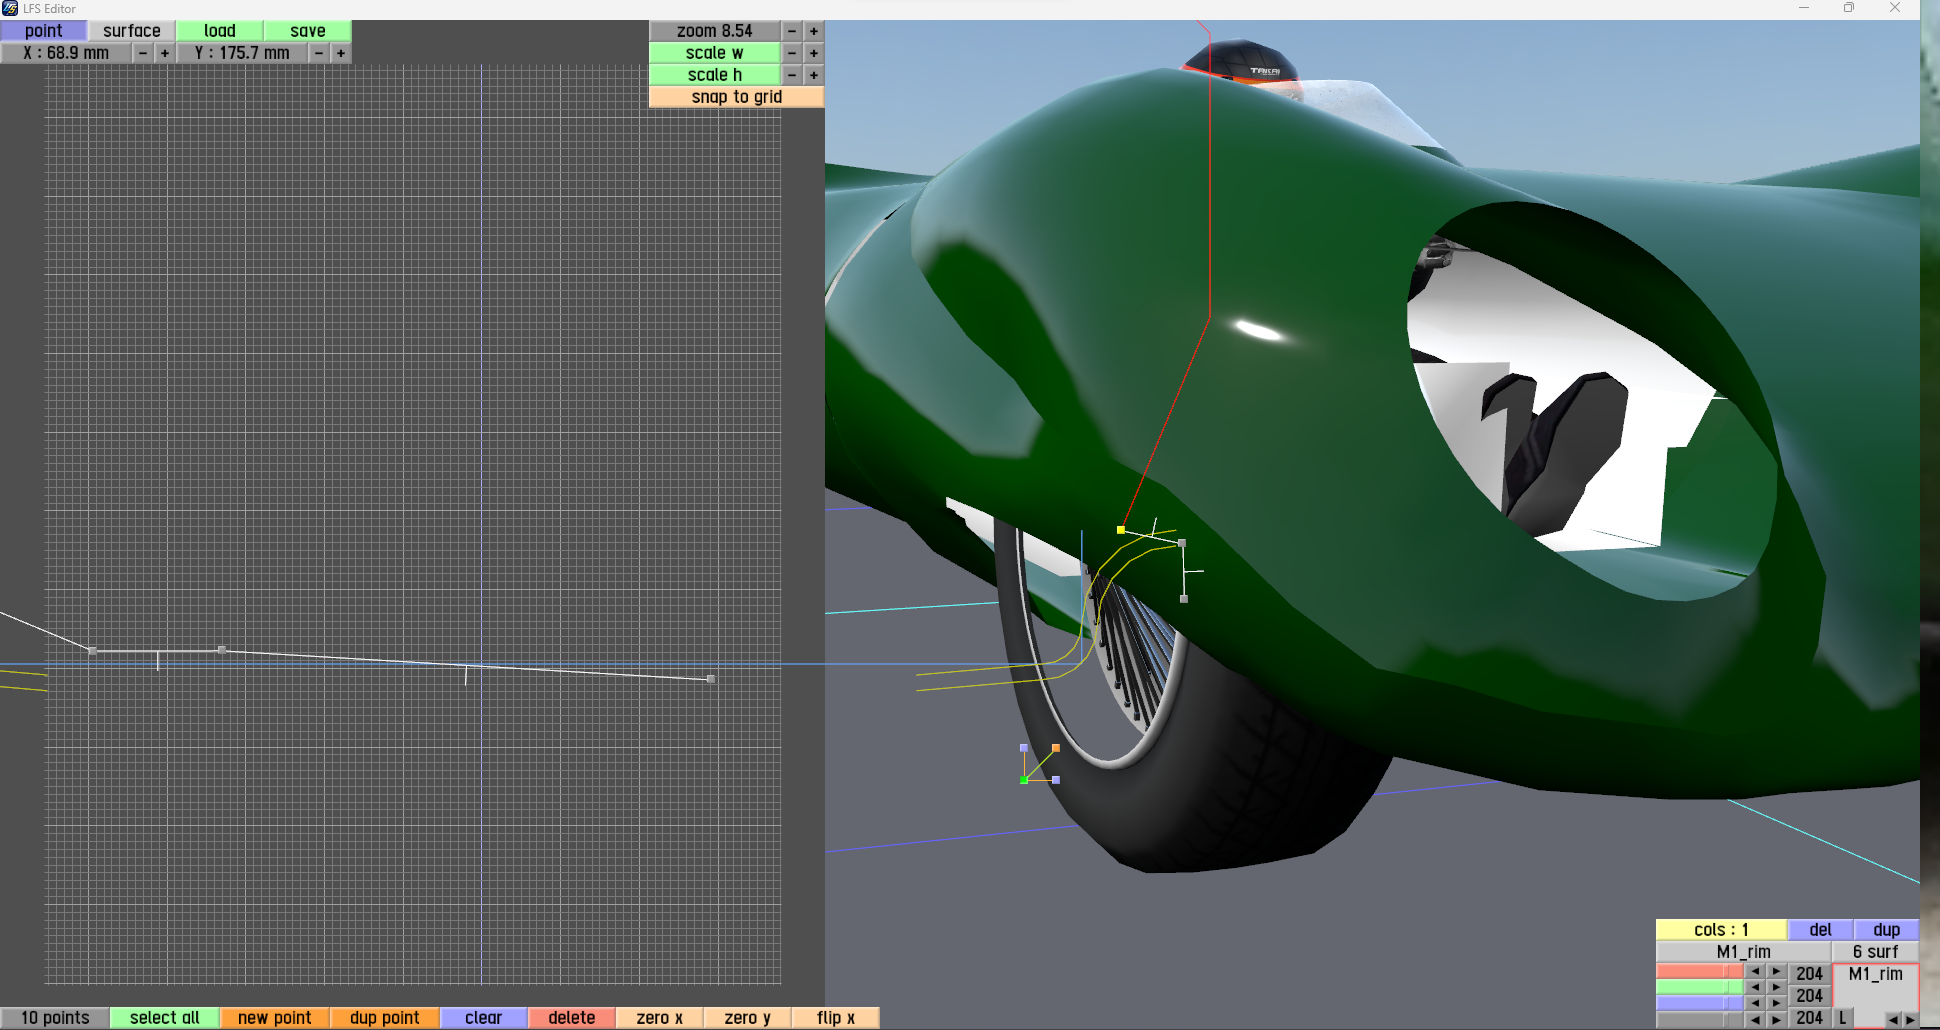
Task: Click the new point button
Action: (274, 1018)
